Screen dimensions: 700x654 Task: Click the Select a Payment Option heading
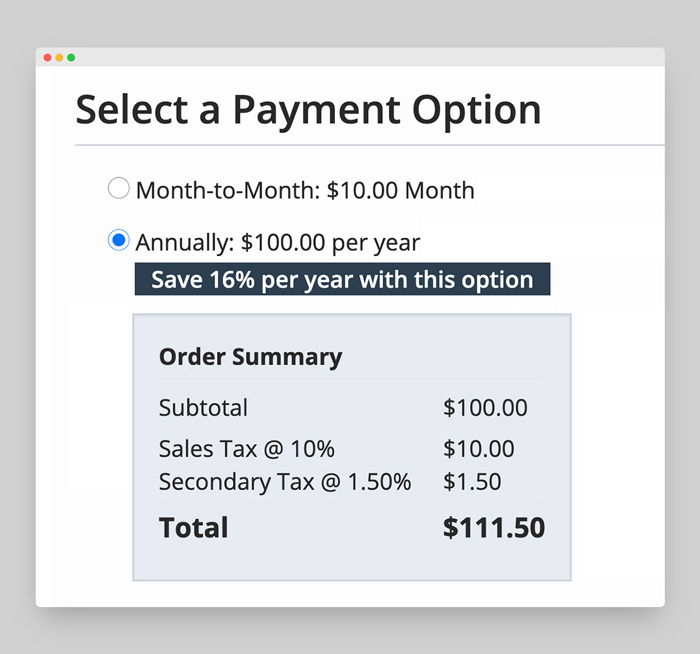pyautogui.click(x=308, y=110)
